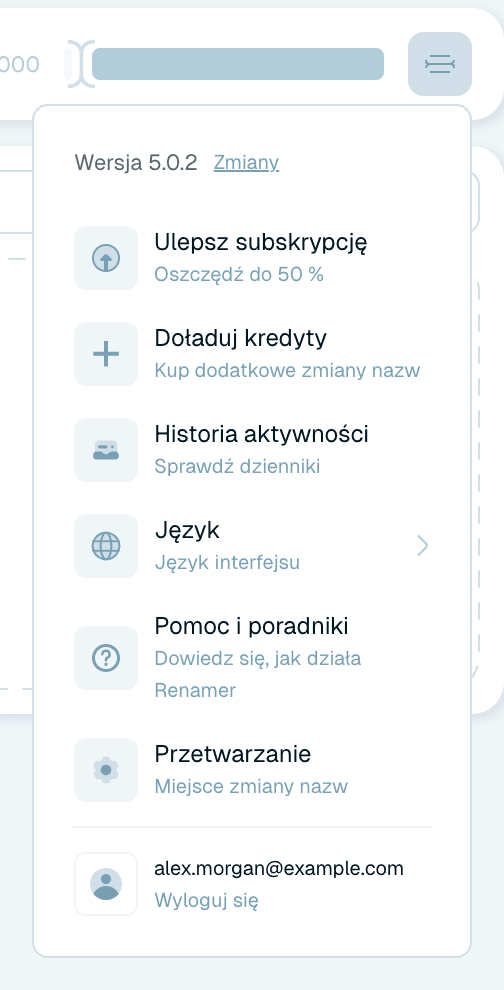Click the alex.morgan@example.com email text

pyautogui.click(x=279, y=869)
